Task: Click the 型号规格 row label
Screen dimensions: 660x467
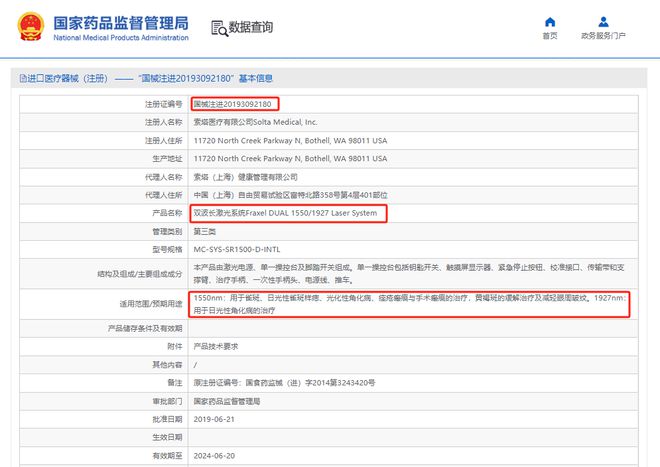Action: pyautogui.click(x=167, y=249)
